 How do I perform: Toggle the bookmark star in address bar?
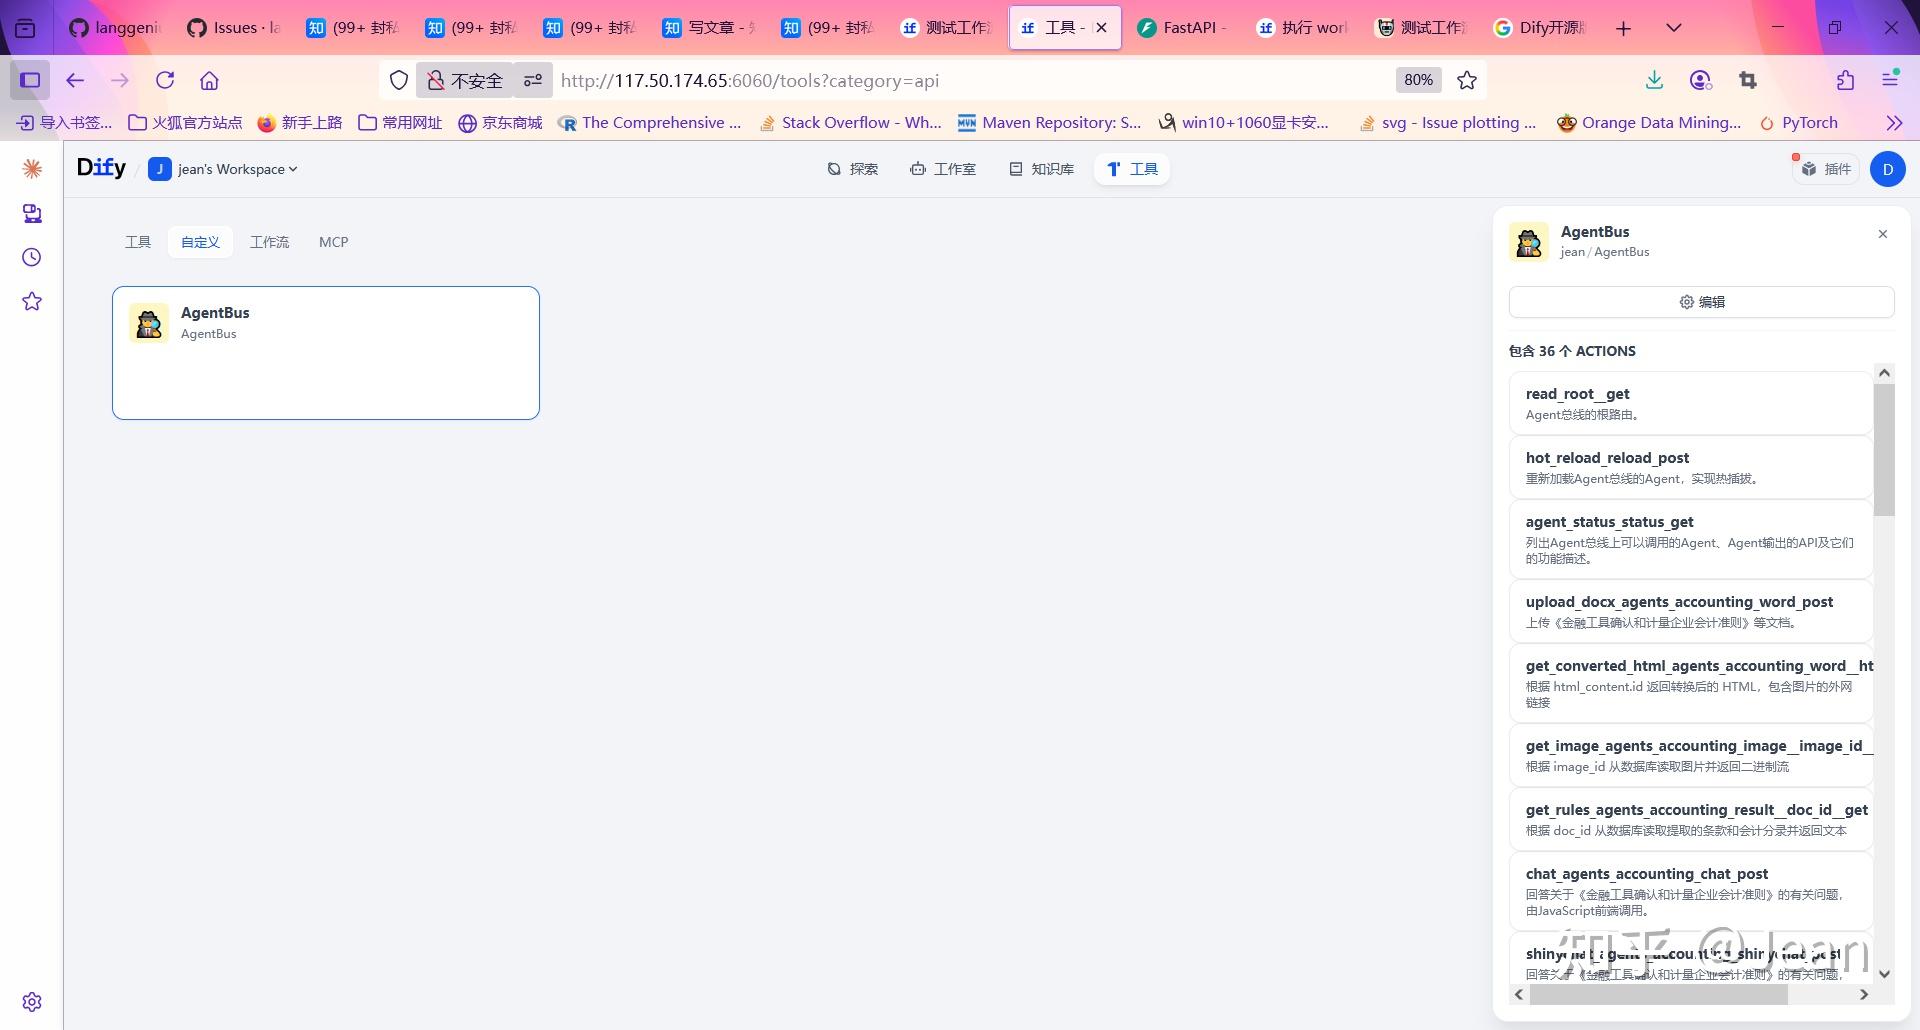tap(1467, 80)
